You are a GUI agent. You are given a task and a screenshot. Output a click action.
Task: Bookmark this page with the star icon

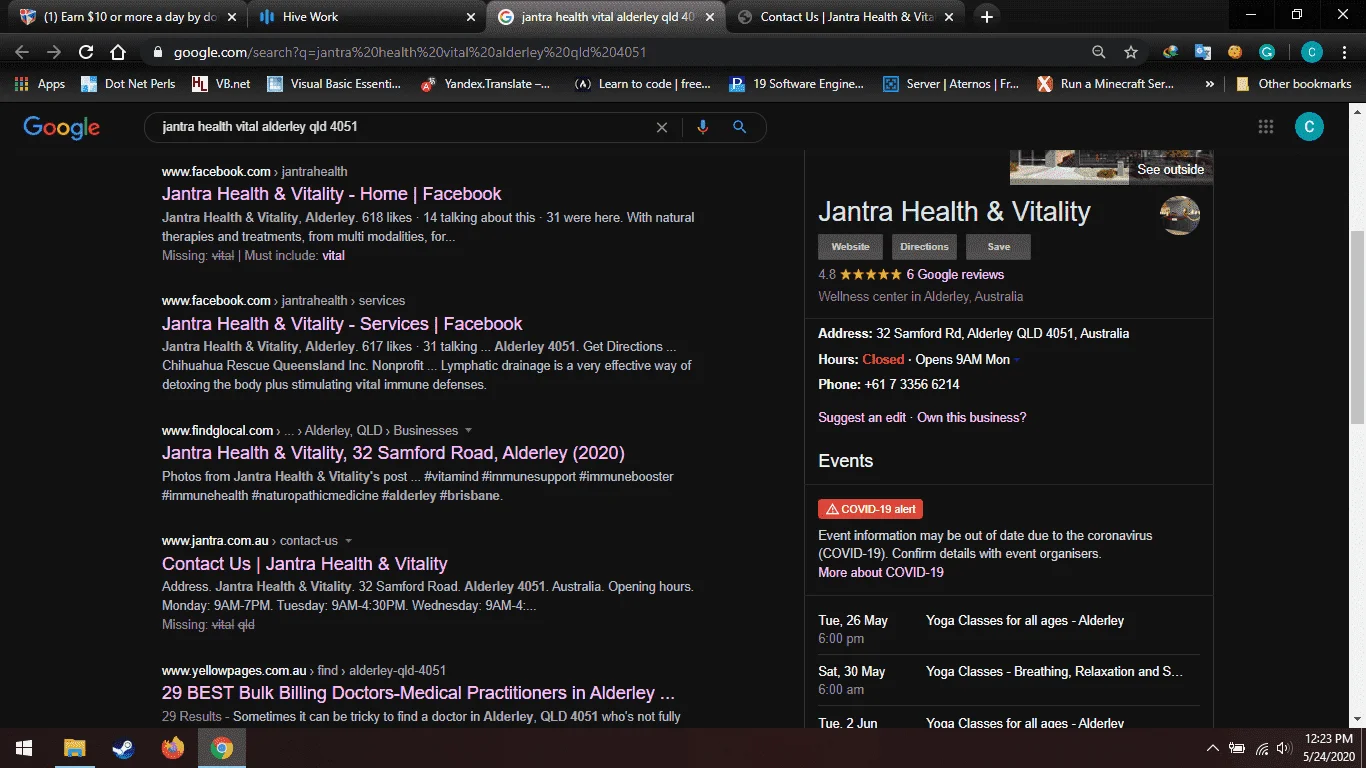1131,52
